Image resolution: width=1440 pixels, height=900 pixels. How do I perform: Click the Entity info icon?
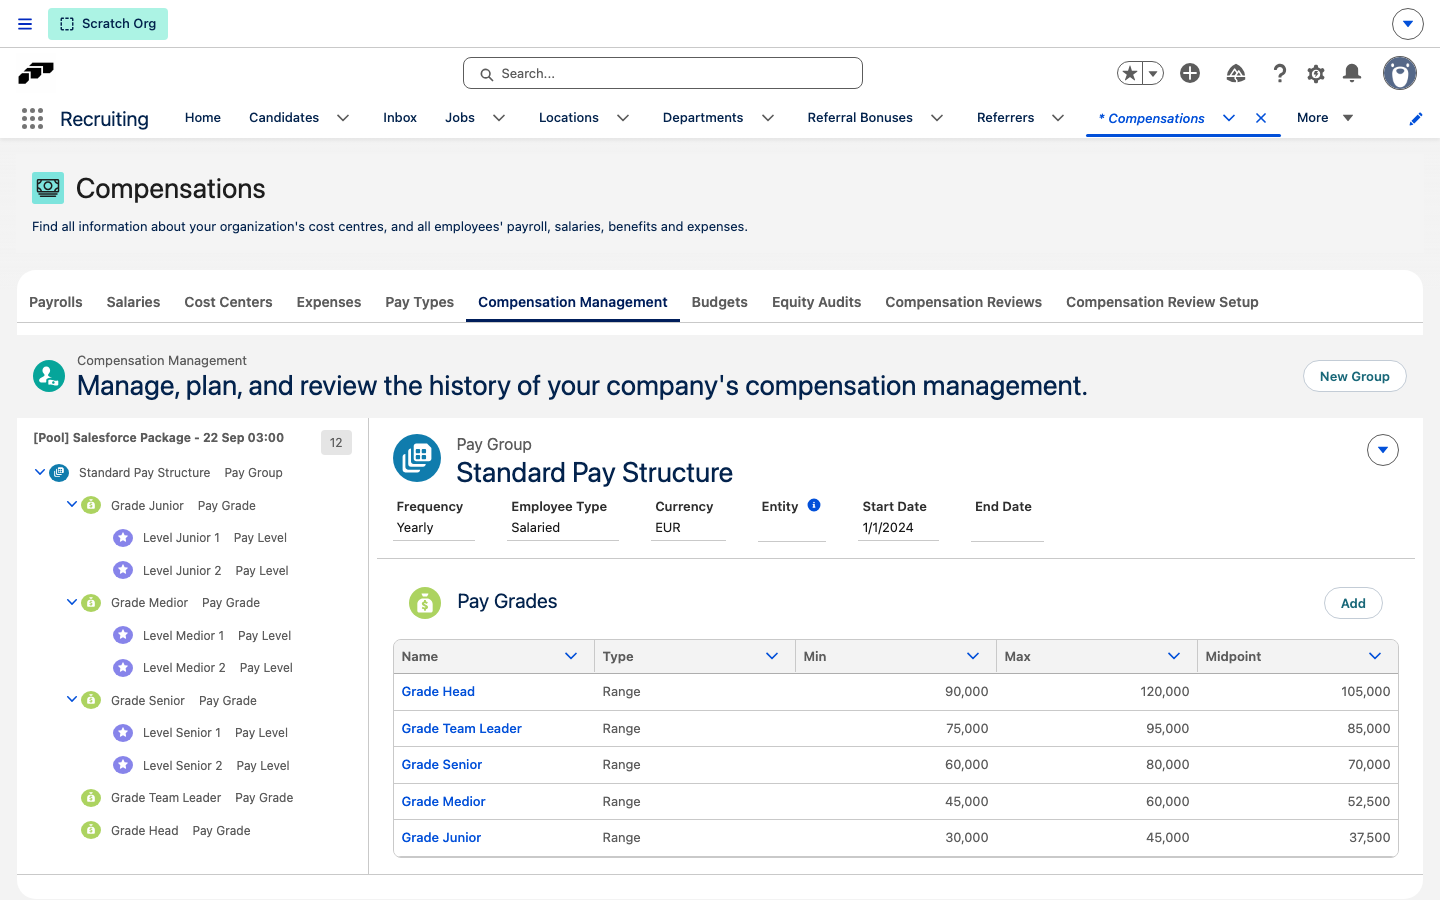click(814, 505)
